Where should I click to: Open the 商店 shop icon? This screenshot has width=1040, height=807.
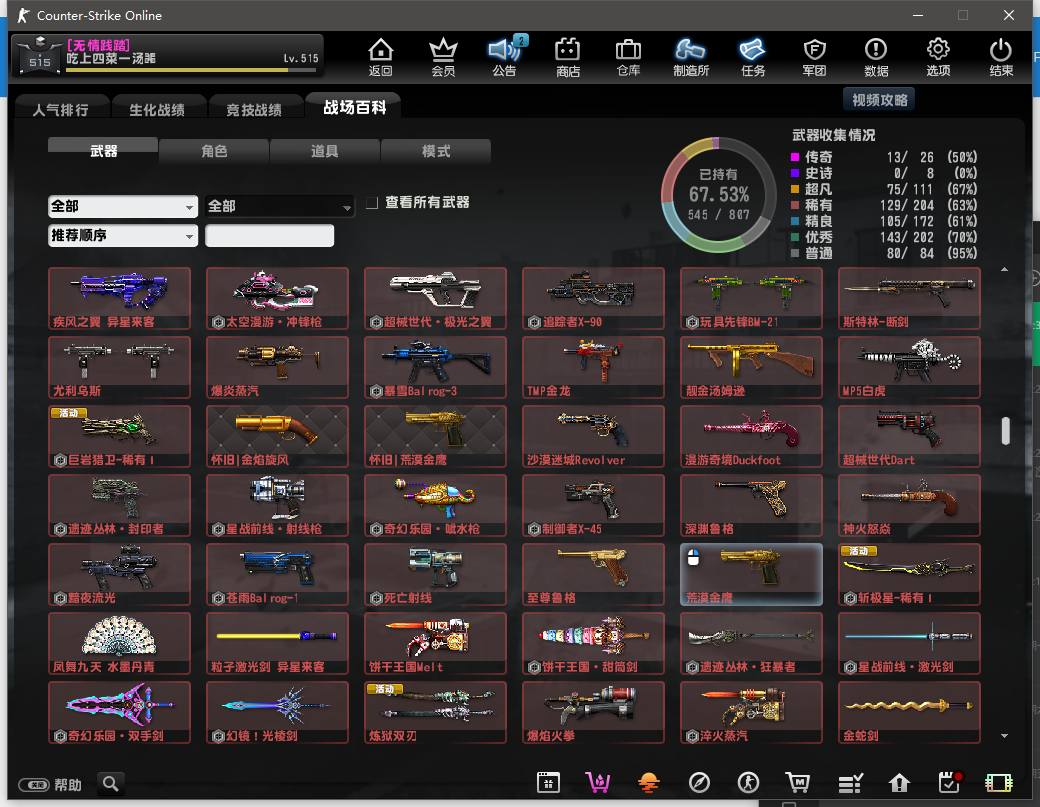coord(568,57)
